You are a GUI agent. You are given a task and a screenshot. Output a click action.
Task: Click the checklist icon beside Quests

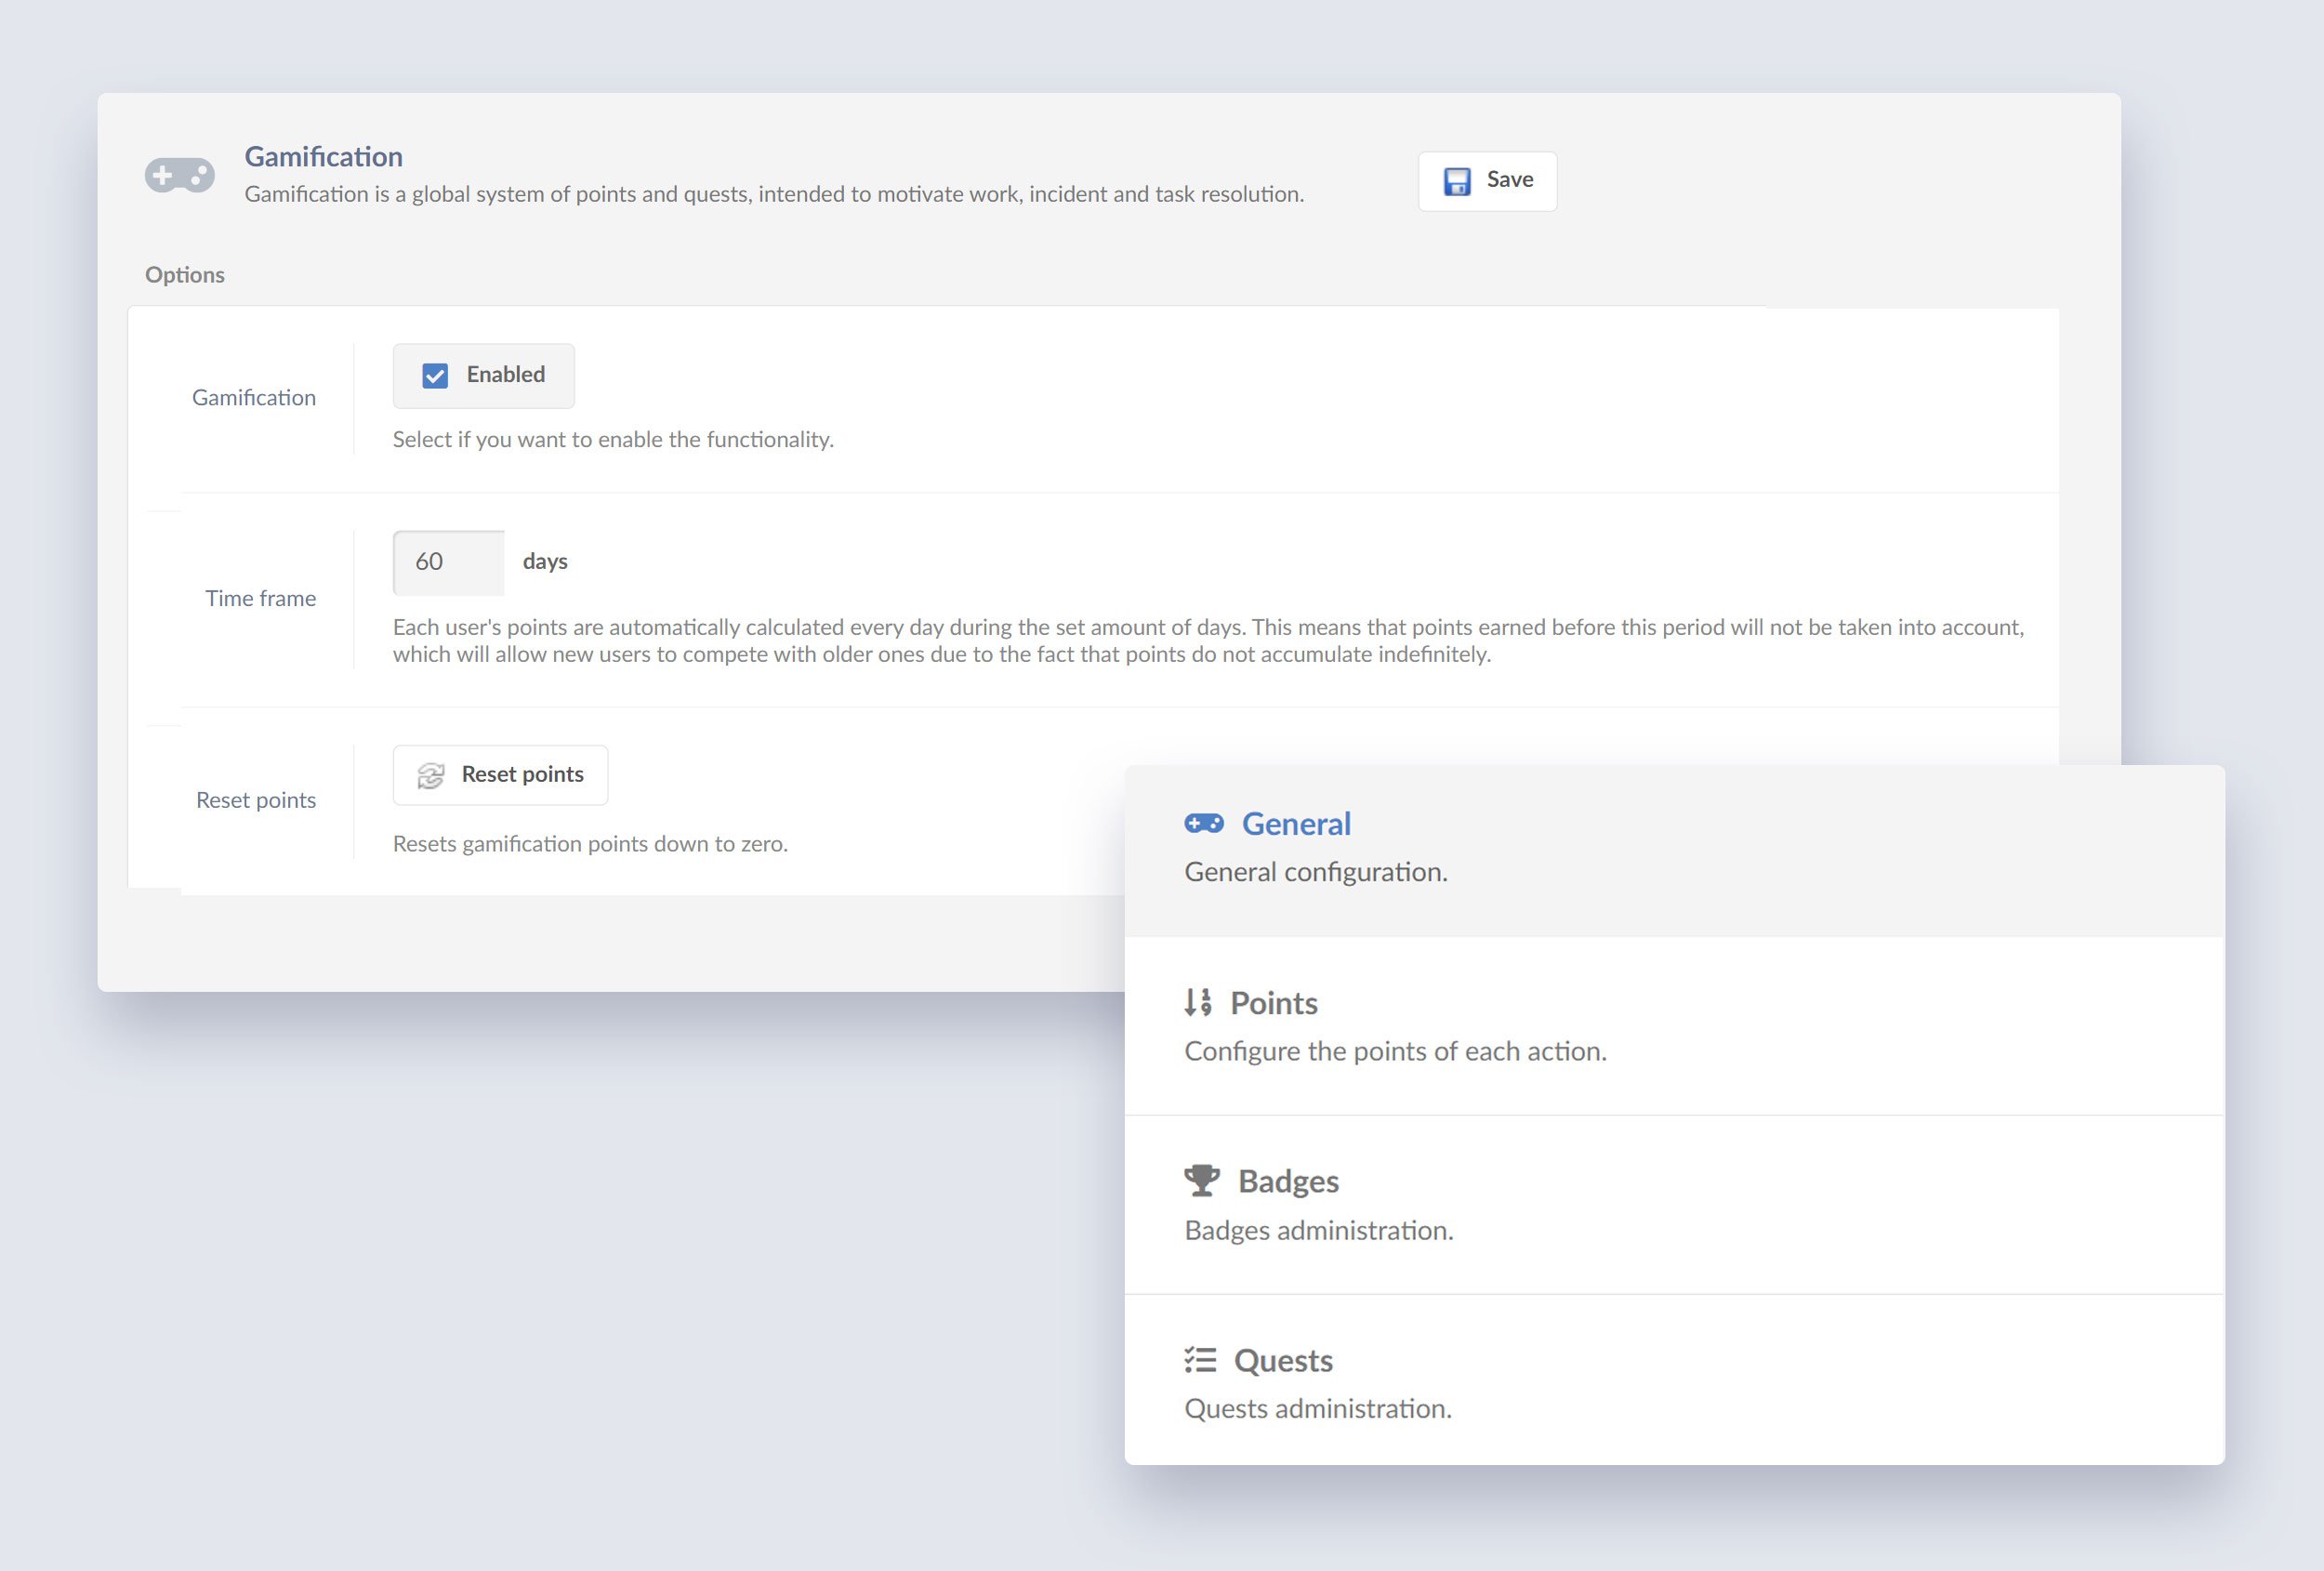[x=1200, y=1359]
